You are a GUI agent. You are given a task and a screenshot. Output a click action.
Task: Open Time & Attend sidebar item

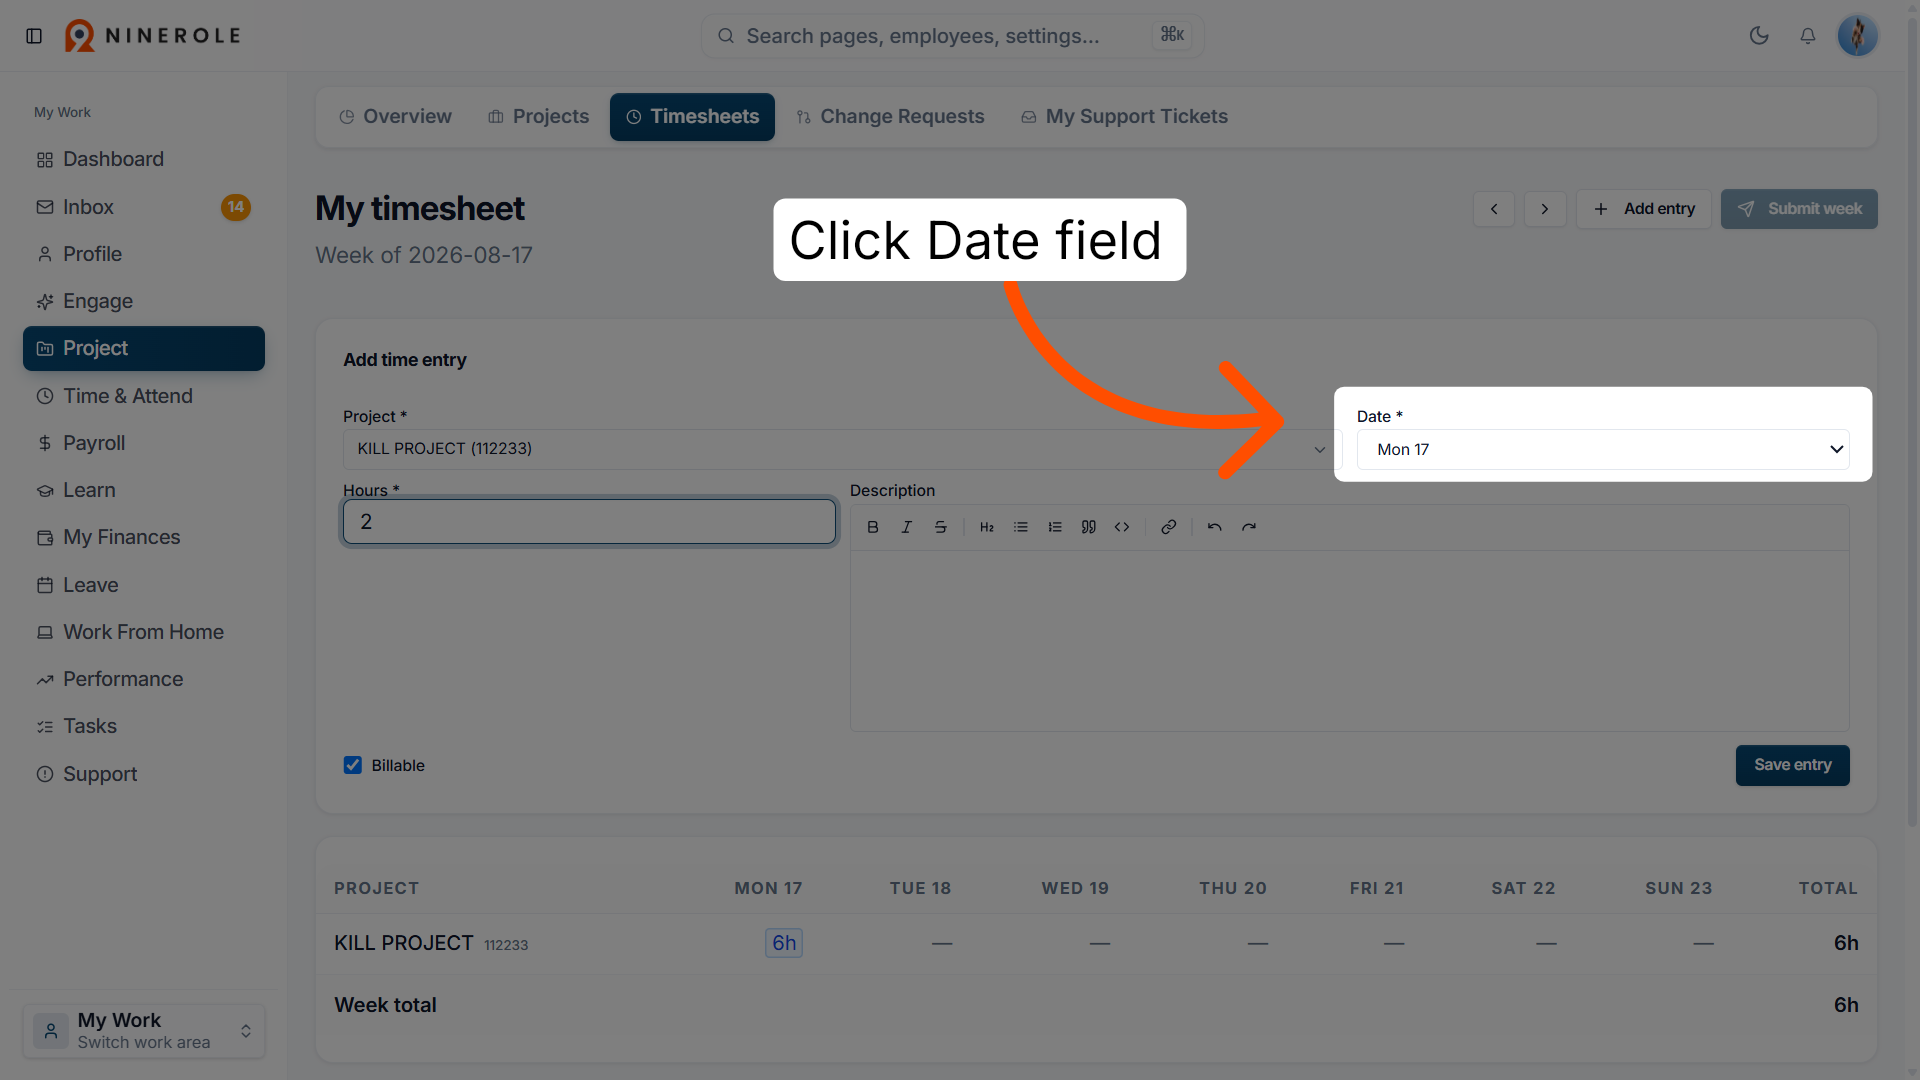[x=144, y=396]
